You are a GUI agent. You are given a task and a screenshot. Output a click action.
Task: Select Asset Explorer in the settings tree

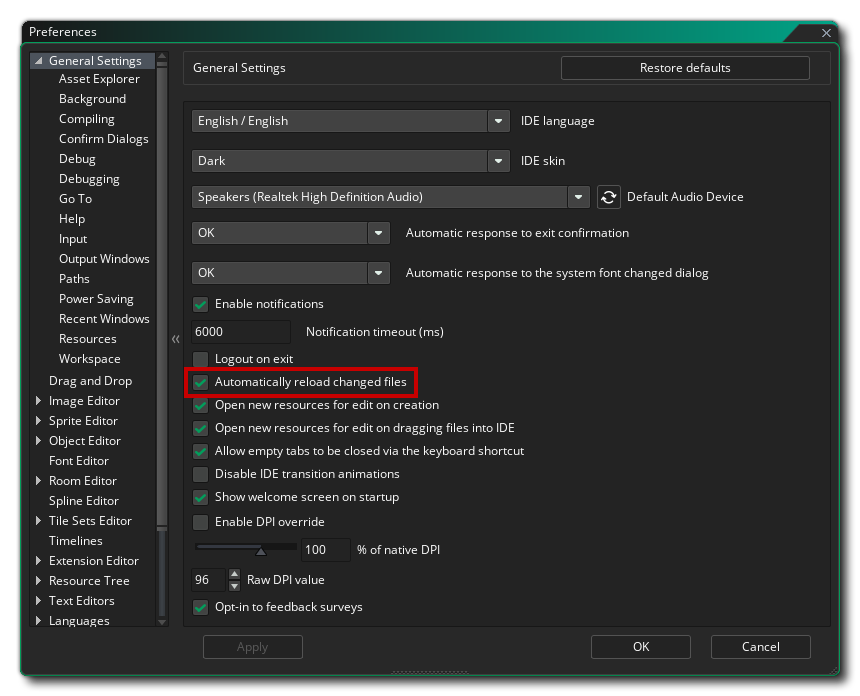pyautogui.click(x=99, y=79)
